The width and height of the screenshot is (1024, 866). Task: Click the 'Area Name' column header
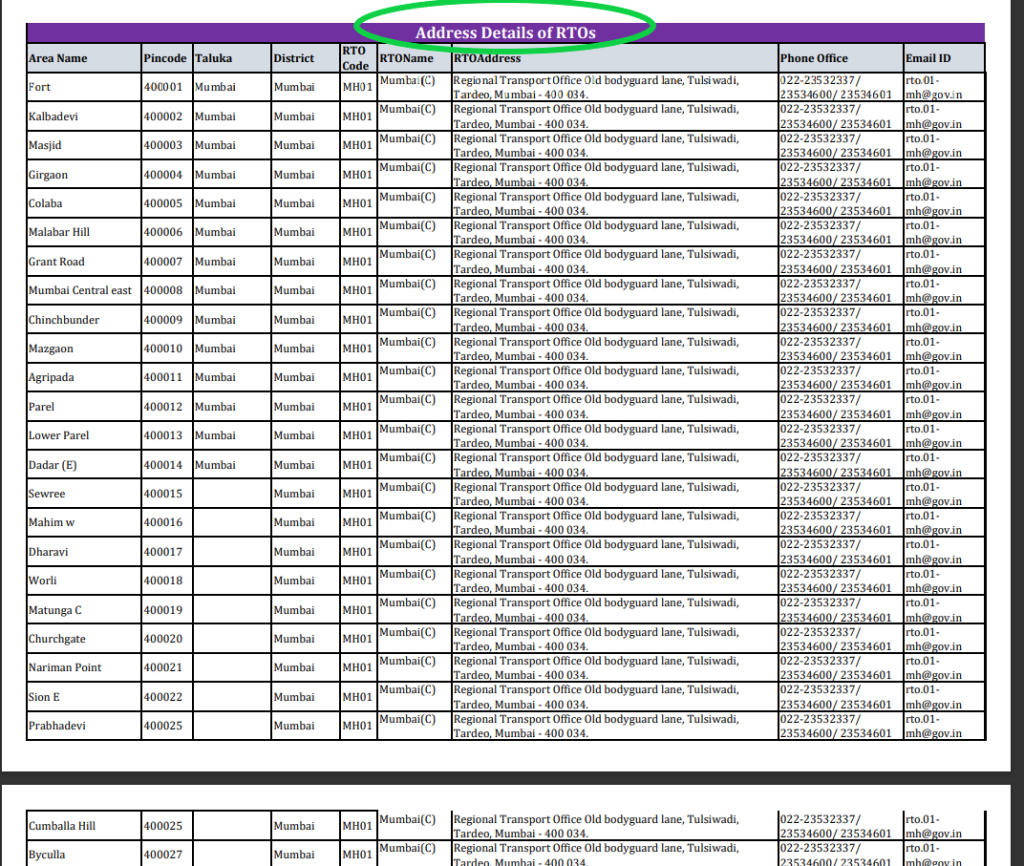58,58
